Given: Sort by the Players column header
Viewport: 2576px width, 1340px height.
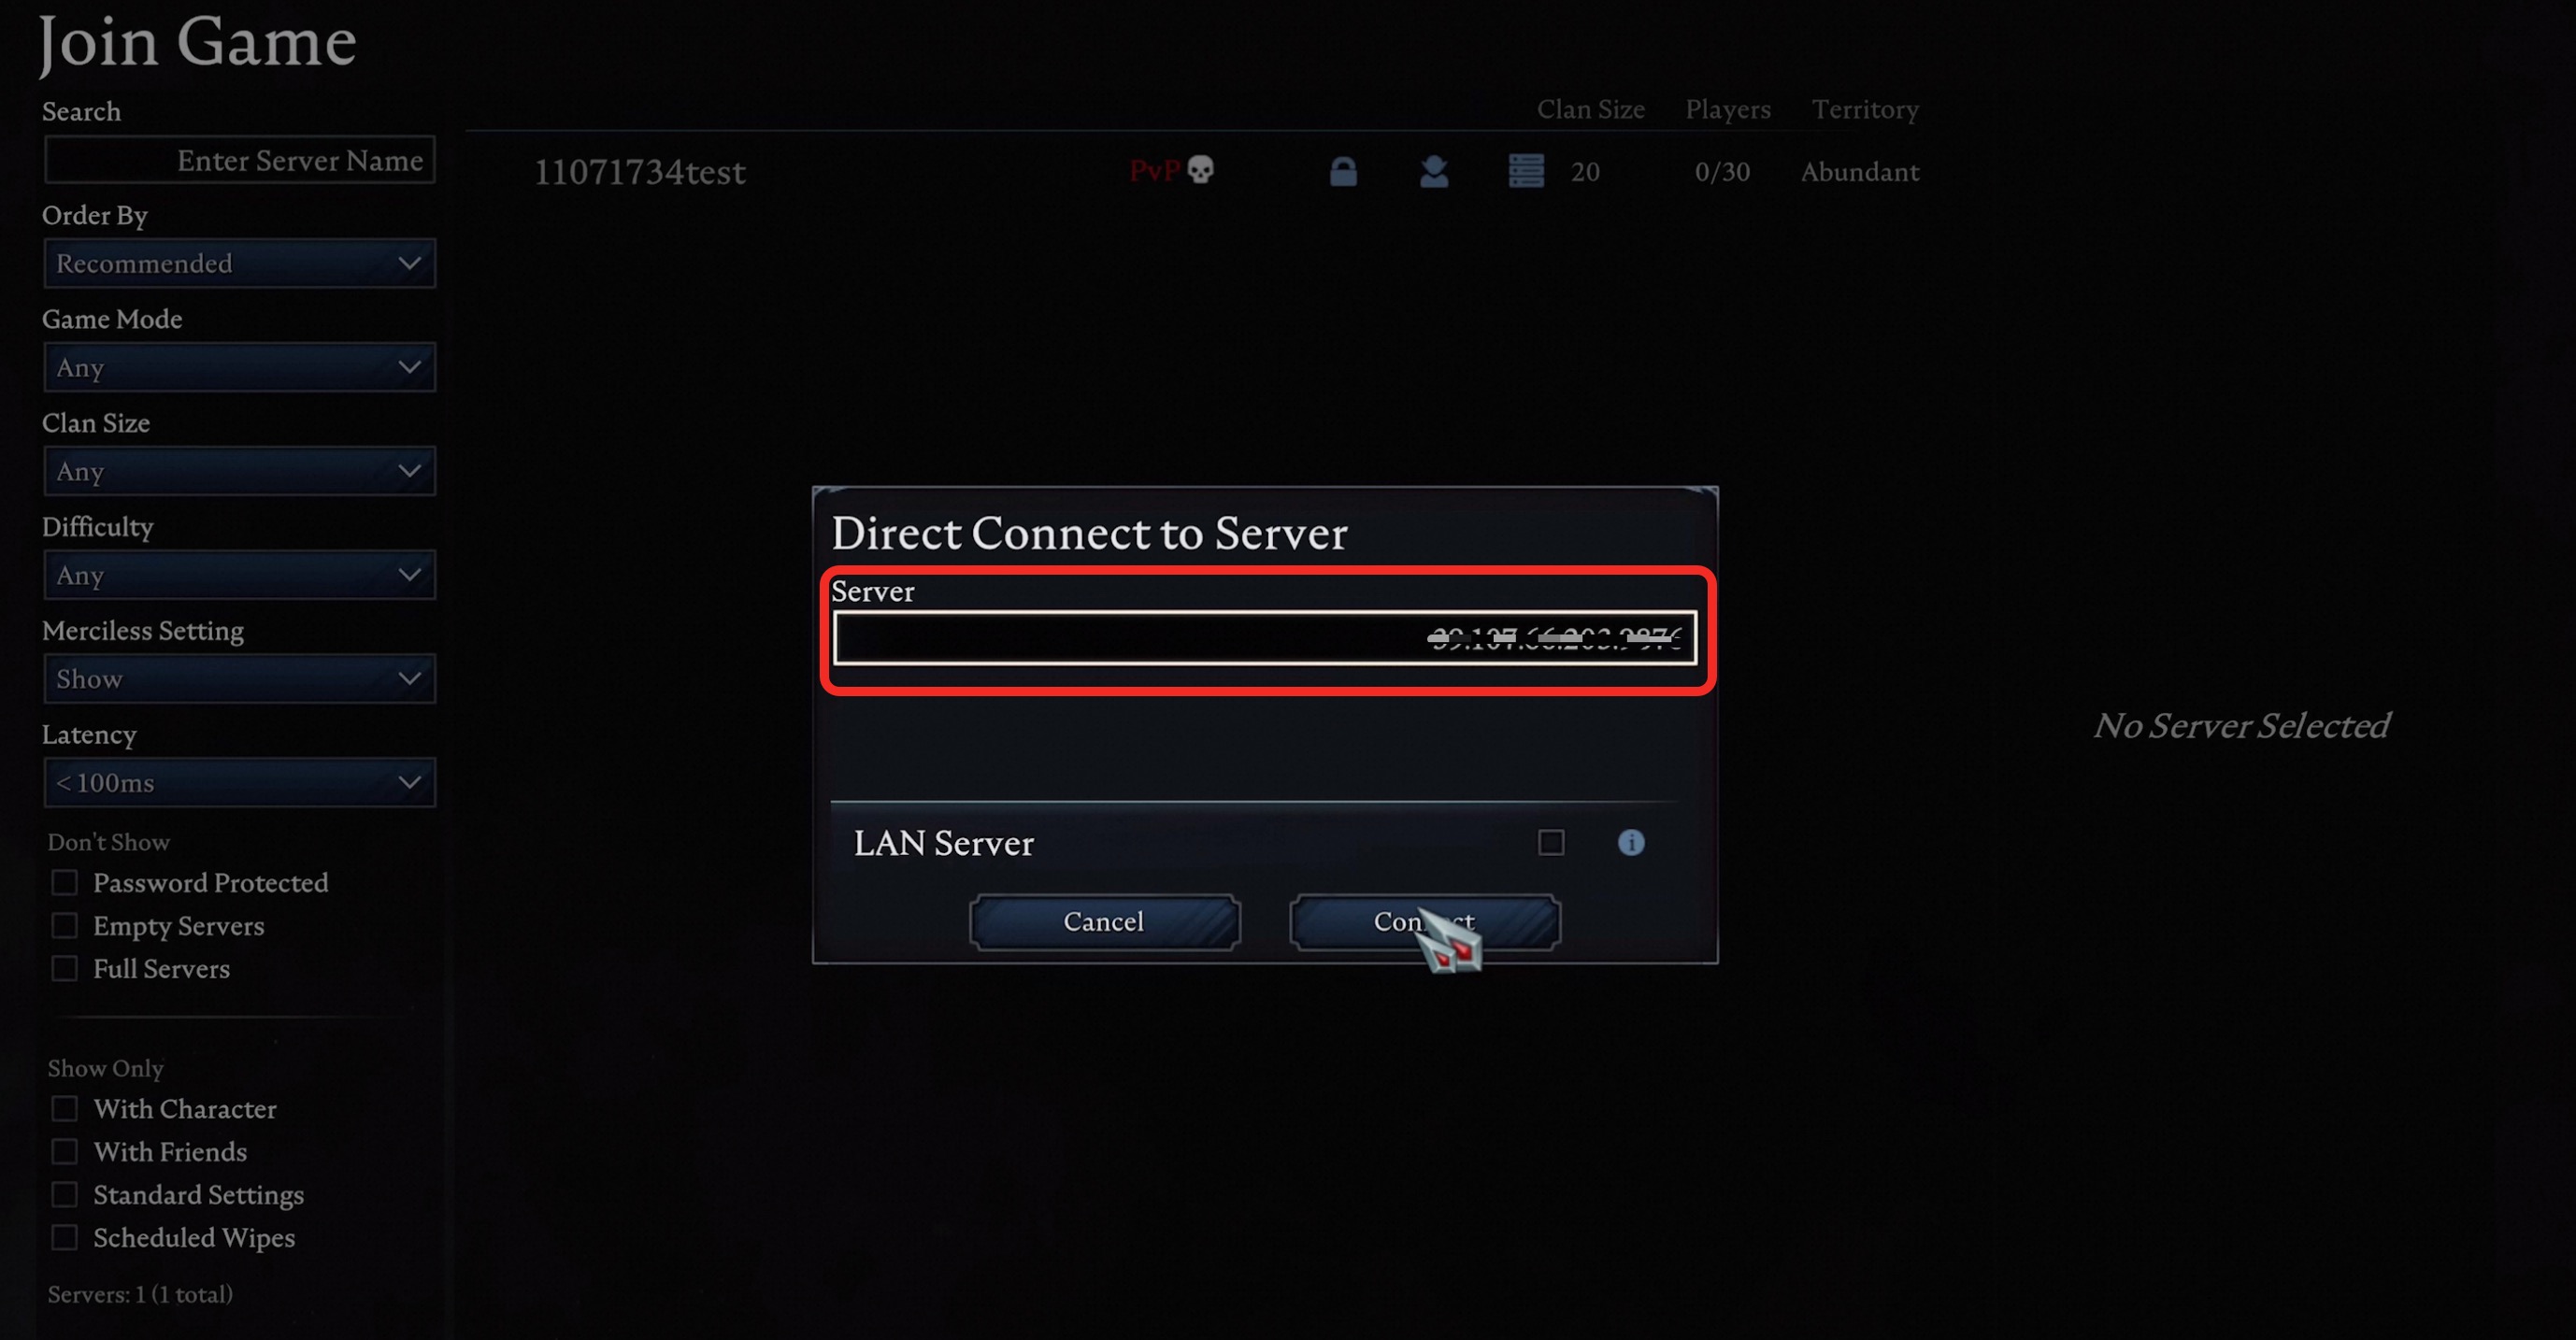Looking at the screenshot, I should pos(1728,109).
